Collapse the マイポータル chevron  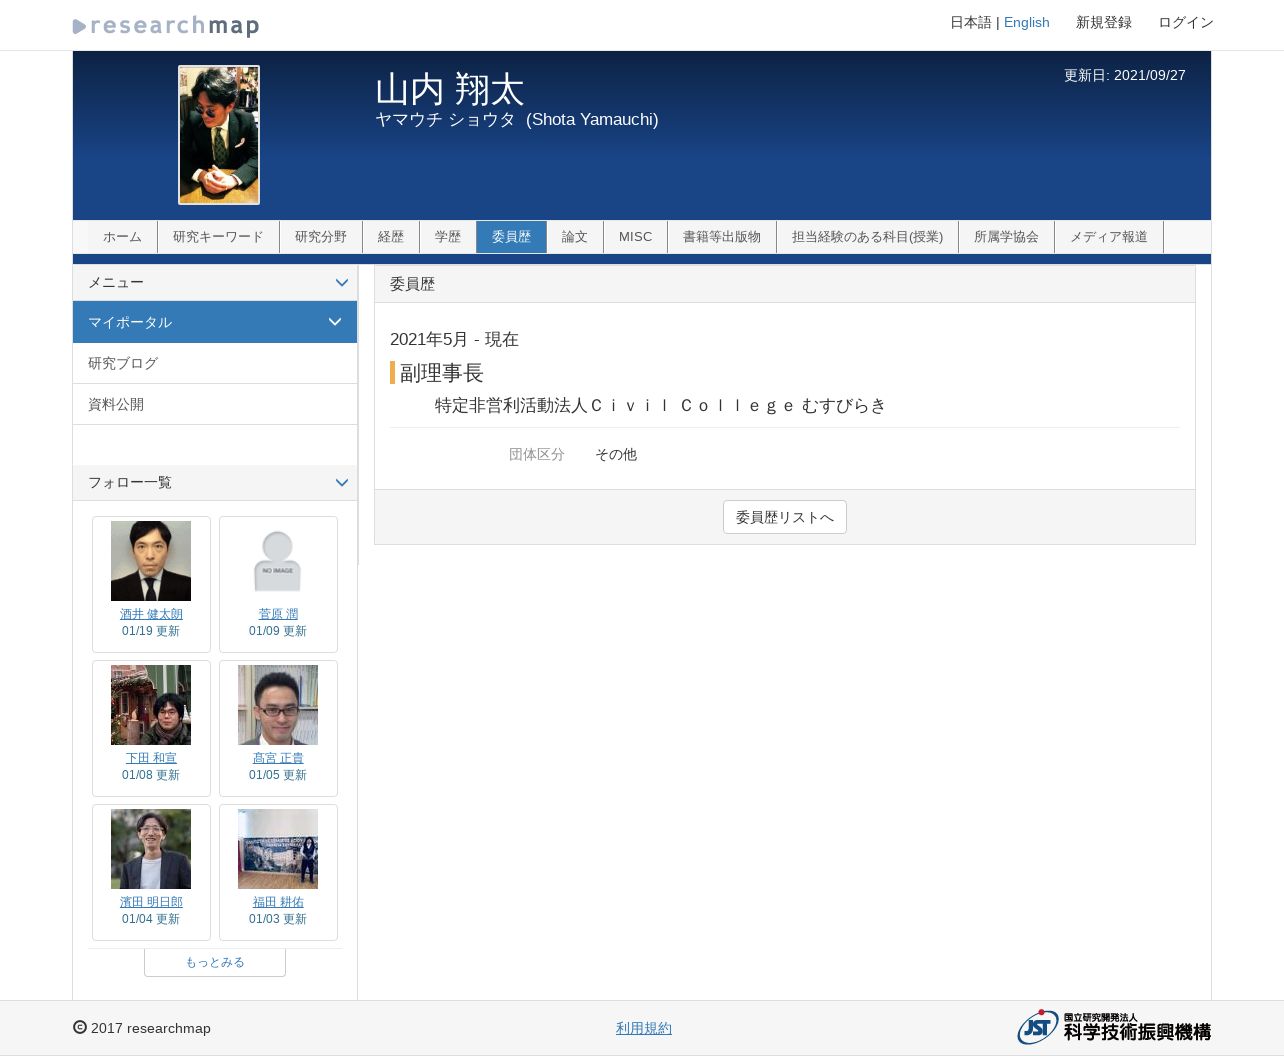(335, 322)
